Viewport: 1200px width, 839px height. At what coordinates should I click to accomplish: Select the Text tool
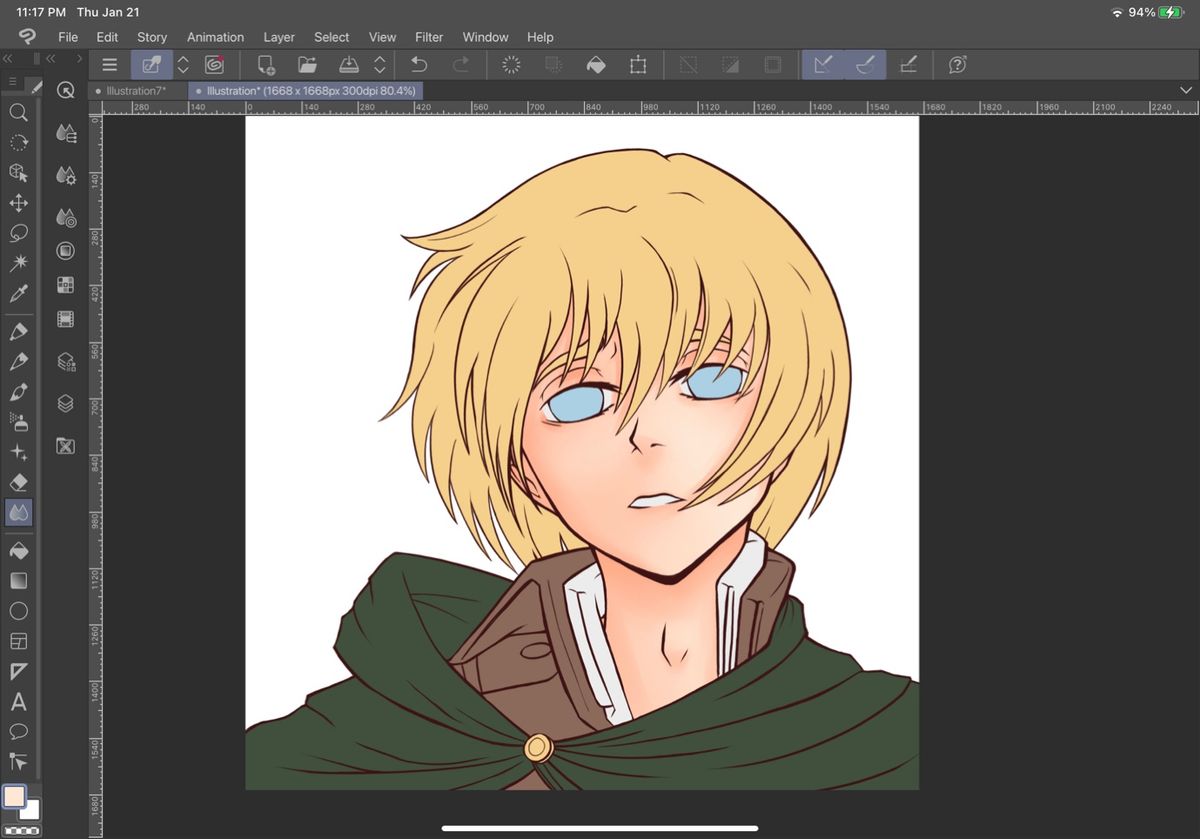[x=18, y=701]
